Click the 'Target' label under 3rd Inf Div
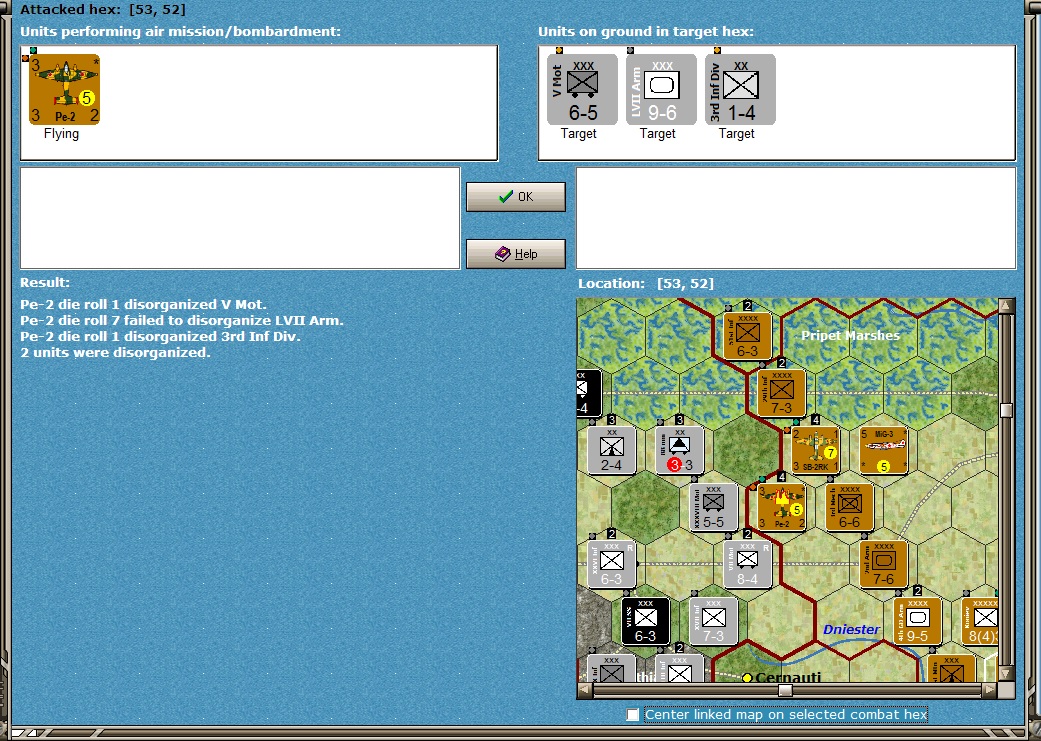Viewport: 1041px width, 741px height. coord(736,133)
